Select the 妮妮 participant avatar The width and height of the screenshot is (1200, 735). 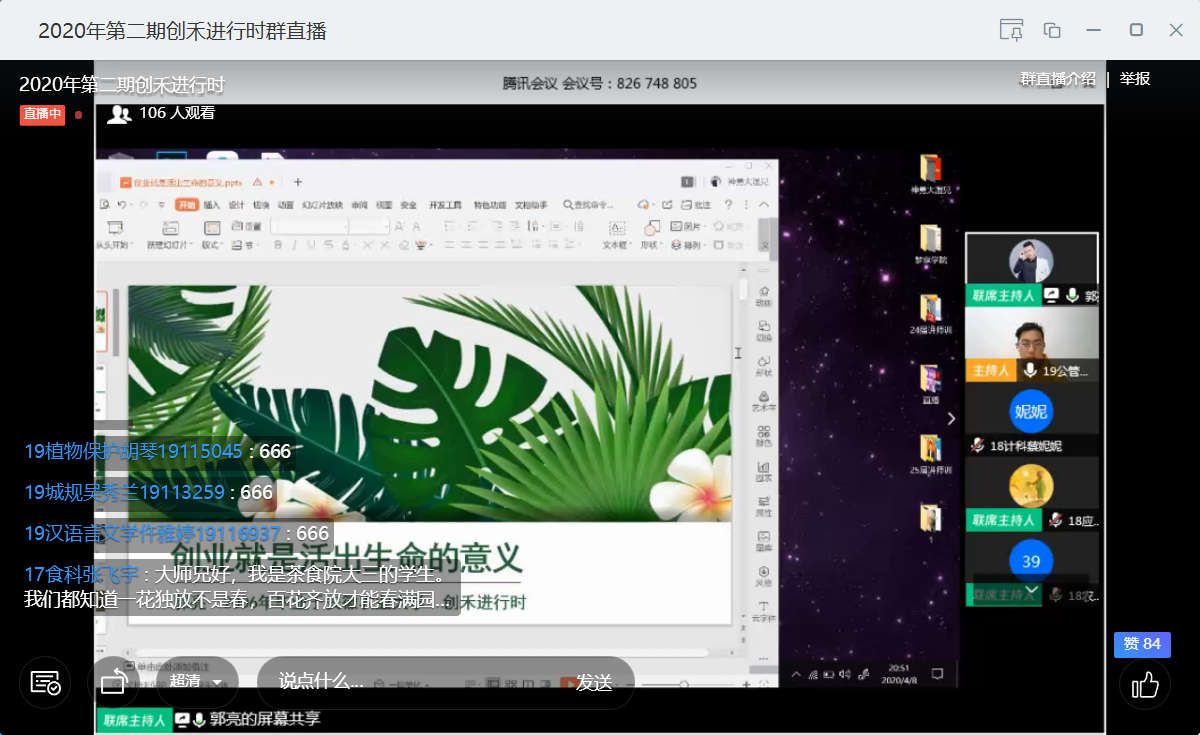1031,411
